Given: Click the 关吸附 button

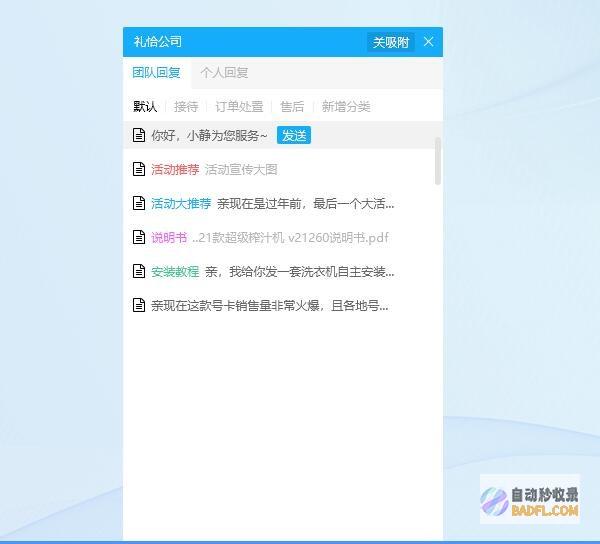Looking at the screenshot, I should click(x=391, y=42).
